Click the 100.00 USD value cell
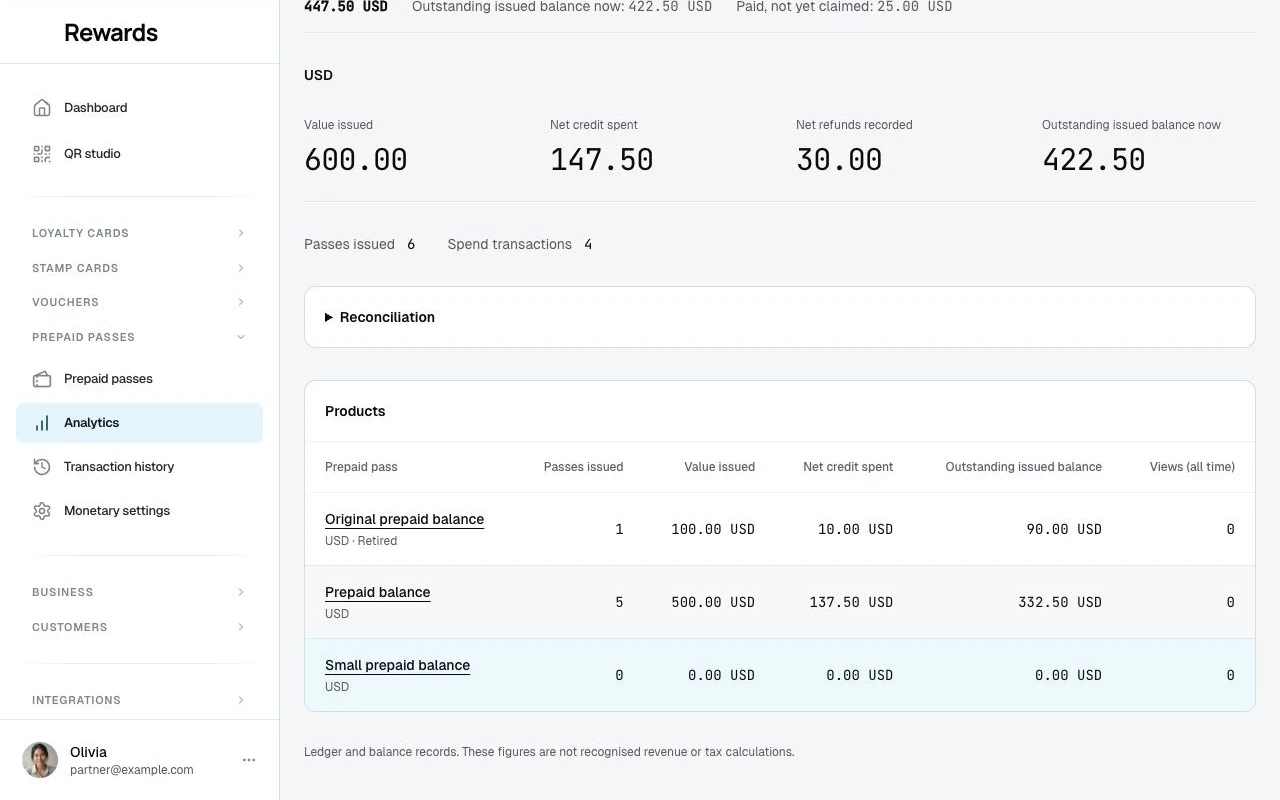1280x800 pixels. point(713,529)
